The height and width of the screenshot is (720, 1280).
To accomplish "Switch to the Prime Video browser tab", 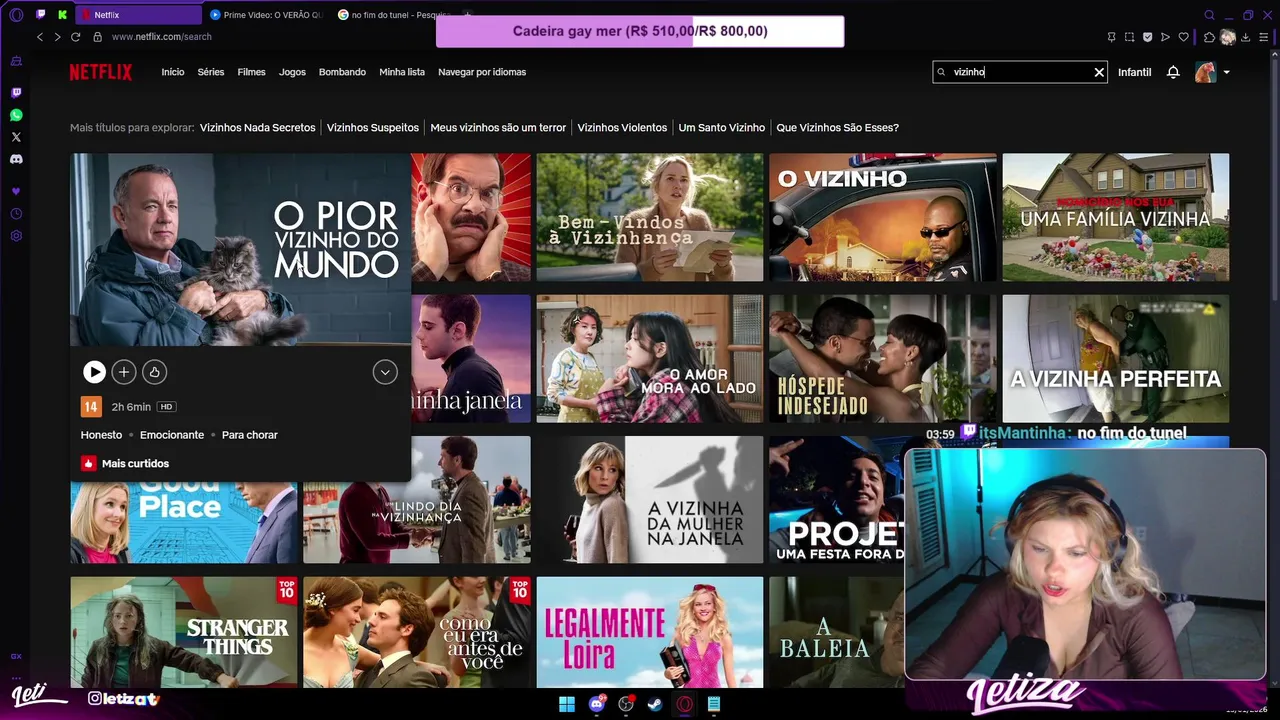I will click(265, 15).
